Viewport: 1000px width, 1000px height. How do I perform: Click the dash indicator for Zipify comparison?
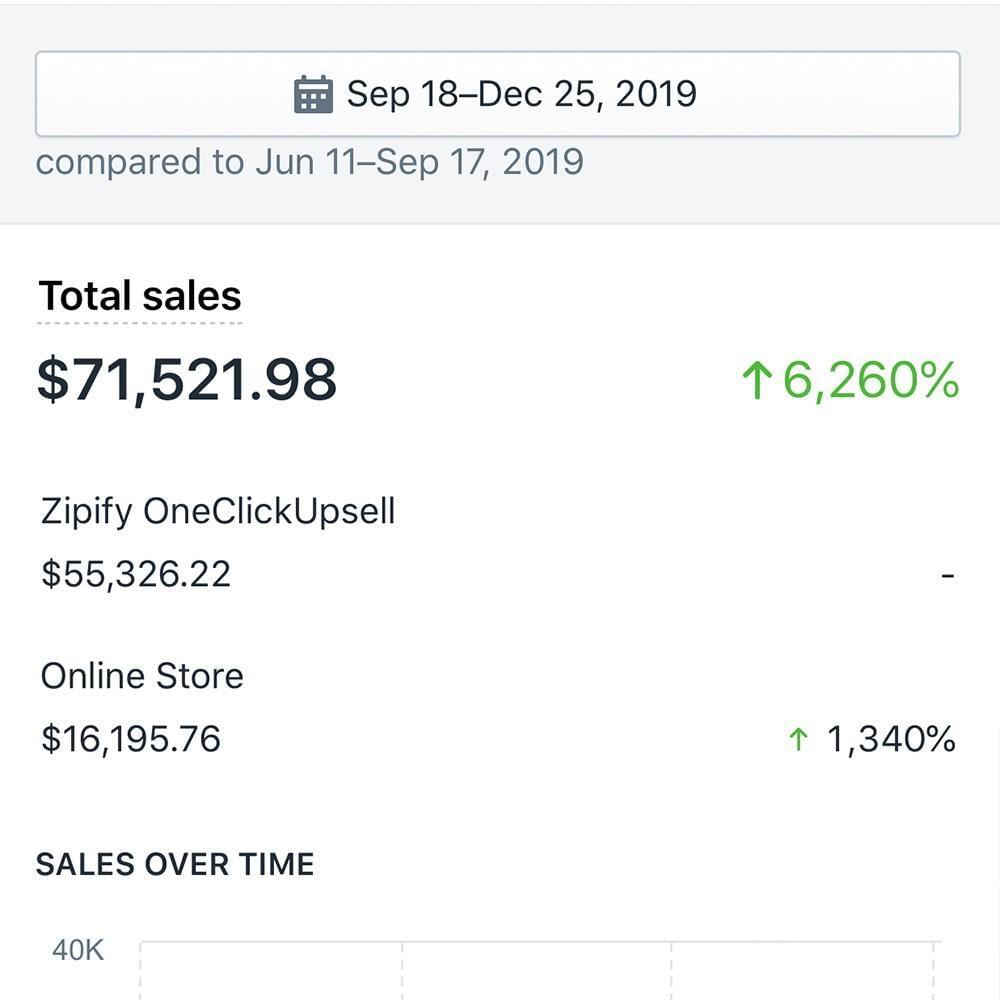click(x=948, y=576)
